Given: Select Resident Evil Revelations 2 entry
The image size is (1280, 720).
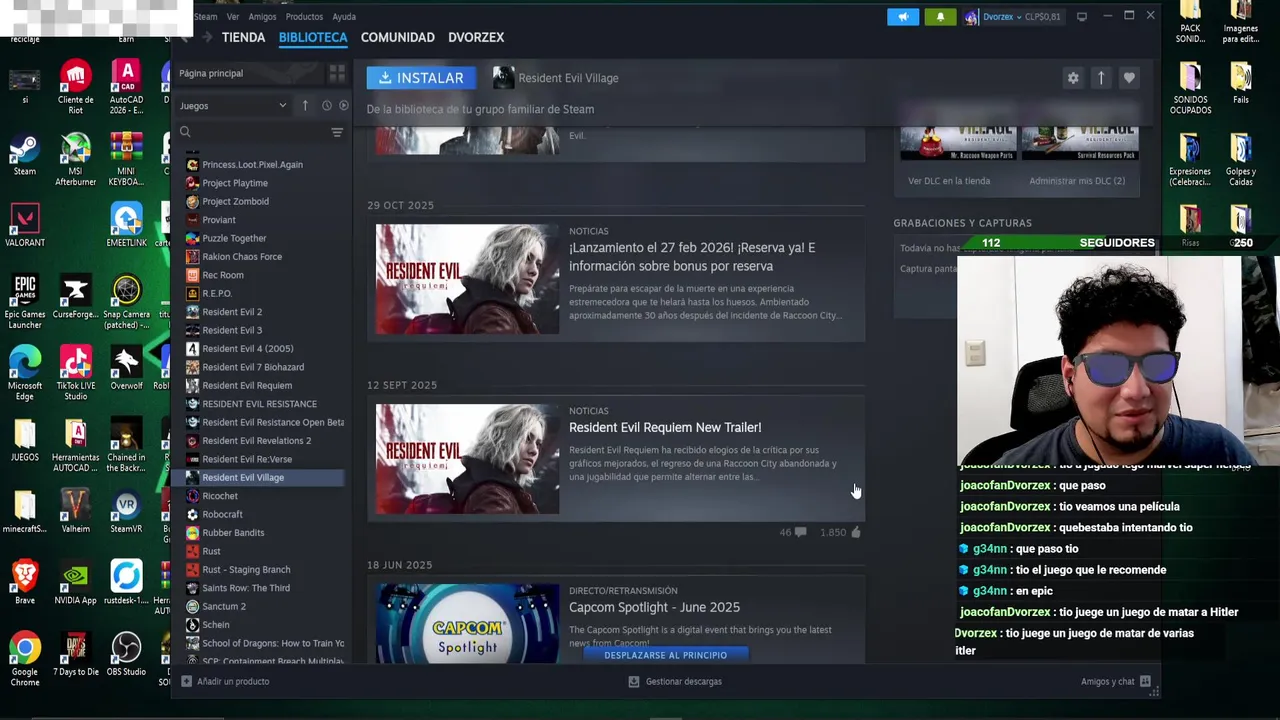Looking at the screenshot, I should 256,441.
